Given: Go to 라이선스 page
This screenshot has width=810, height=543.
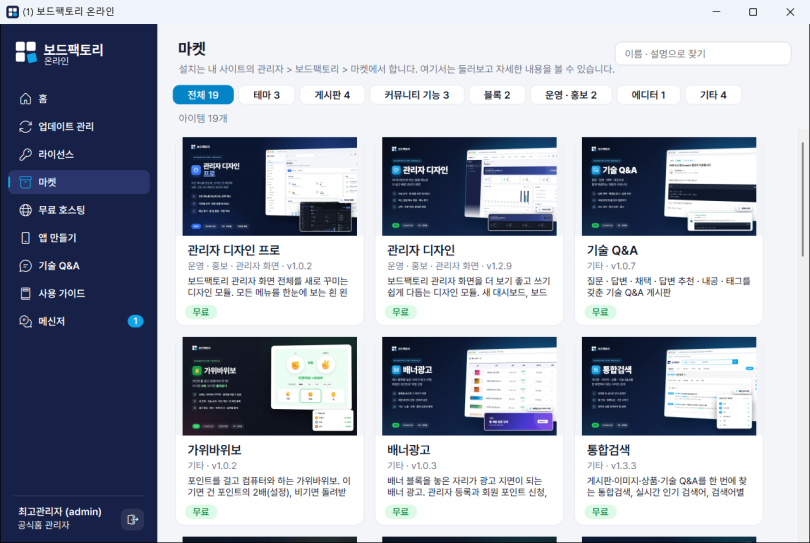Looking at the screenshot, I should click(x=79, y=154).
